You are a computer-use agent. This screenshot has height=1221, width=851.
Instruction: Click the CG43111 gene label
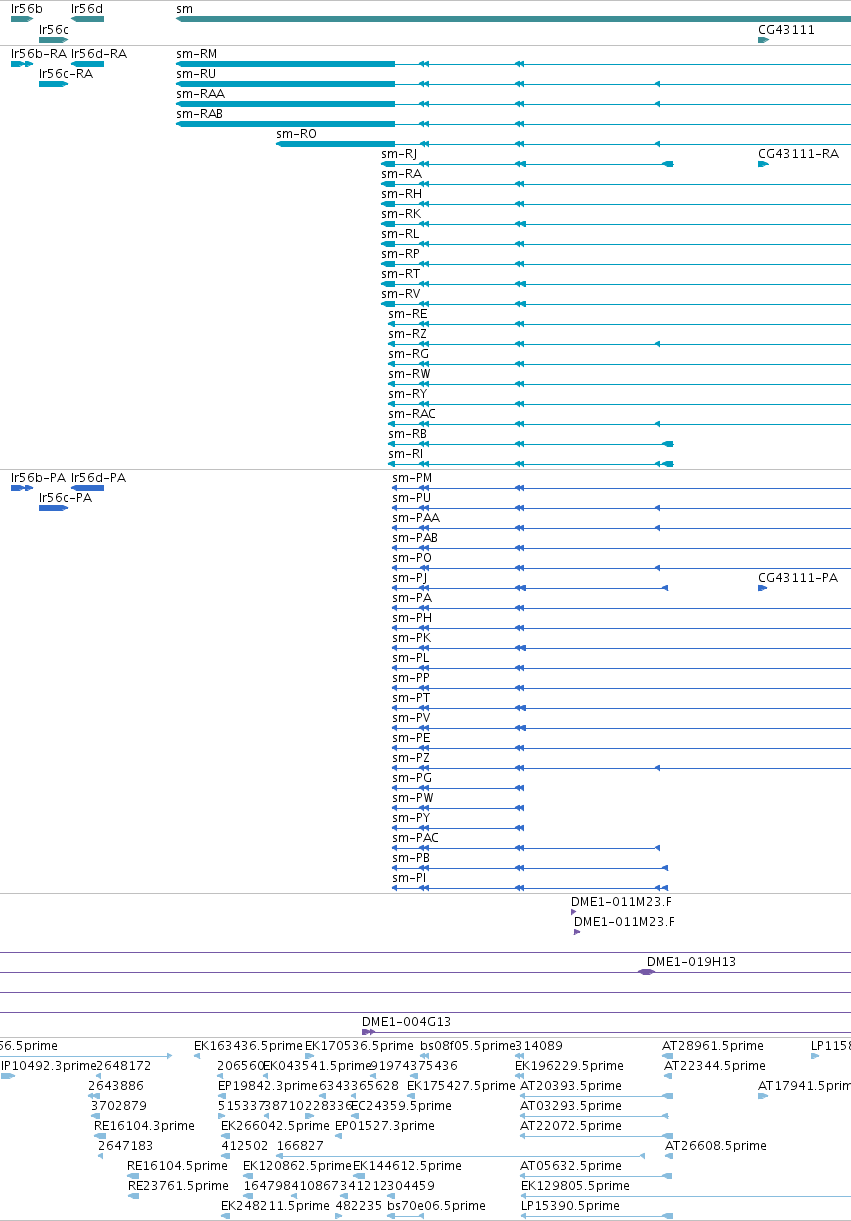coord(786,29)
